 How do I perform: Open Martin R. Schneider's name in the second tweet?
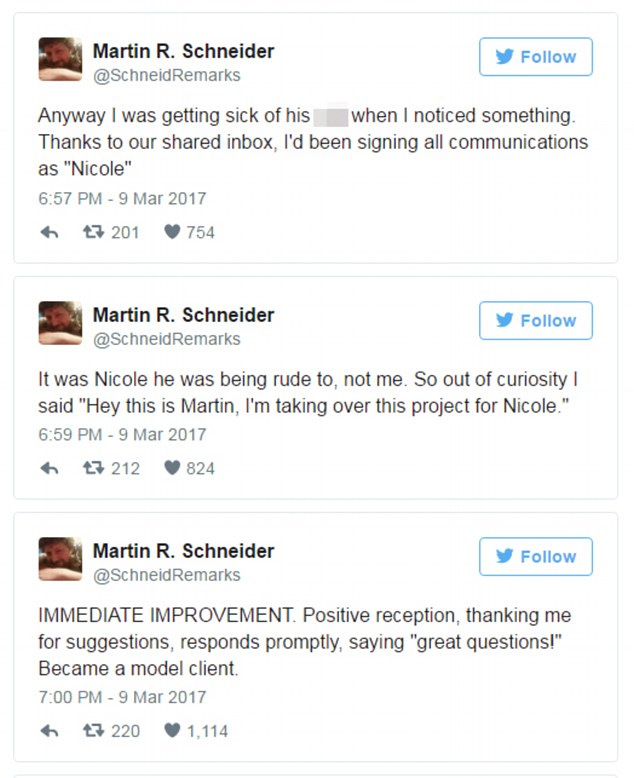[x=183, y=315]
